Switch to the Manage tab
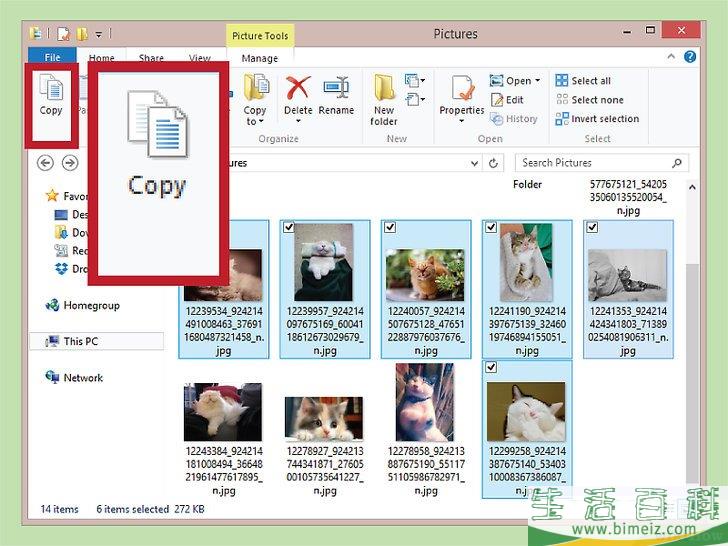The height and width of the screenshot is (546, 728). tap(259, 58)
